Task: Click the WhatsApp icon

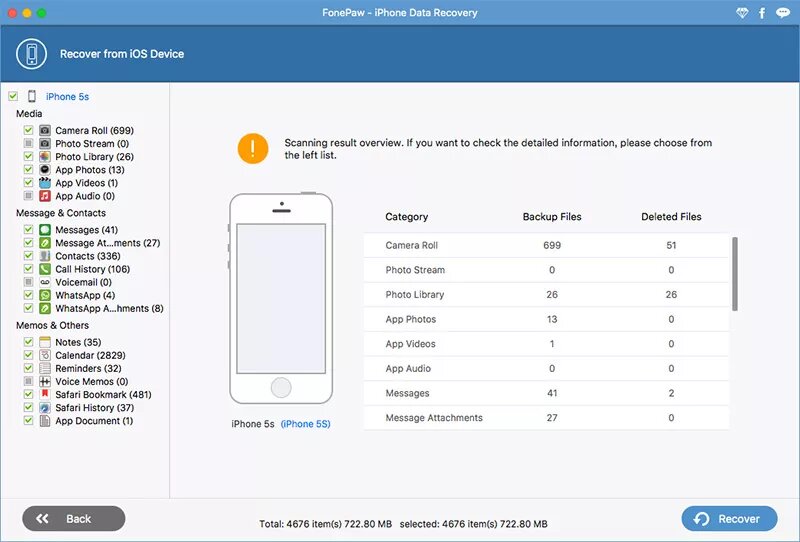Action: tap(45, 295)
